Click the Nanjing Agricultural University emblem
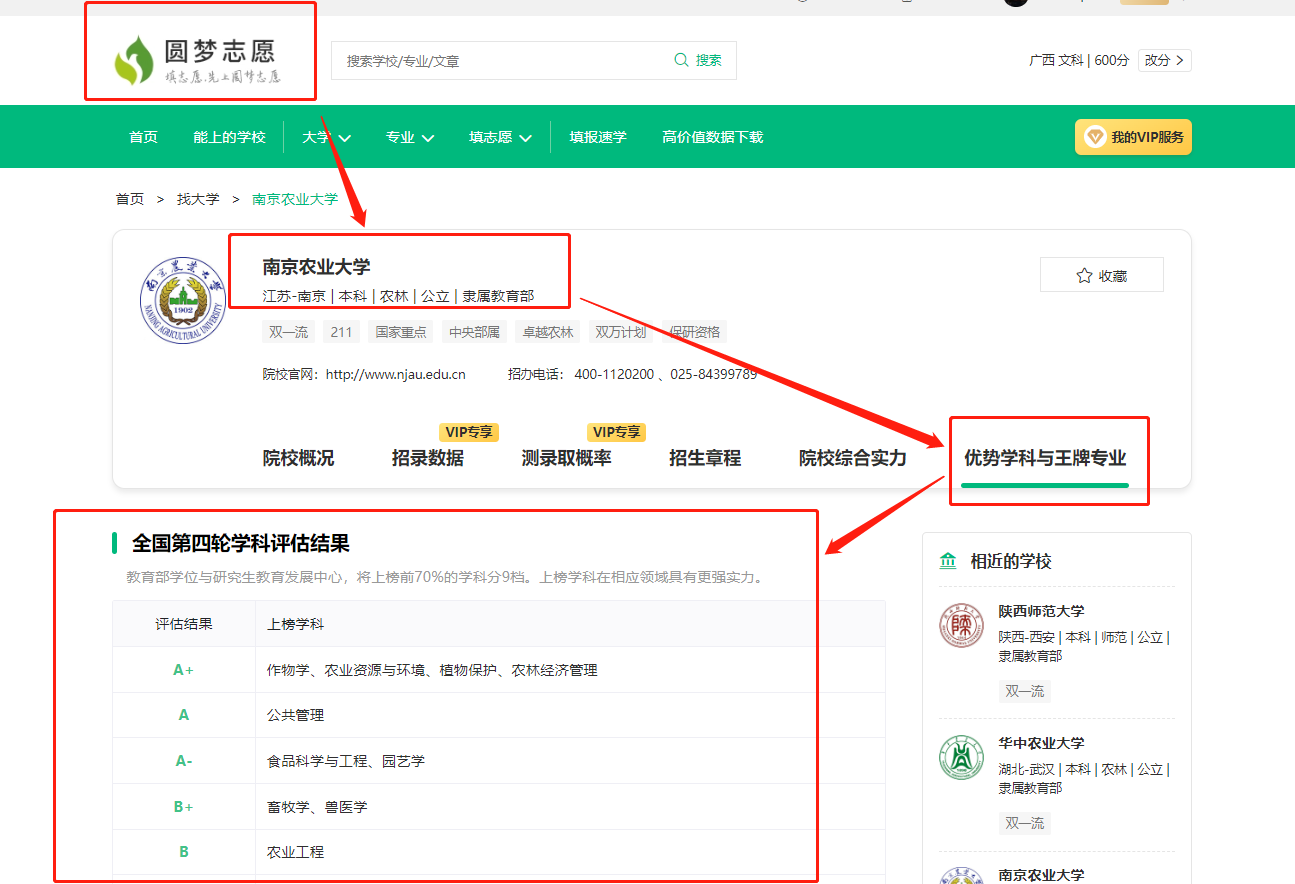 (183, 300)
